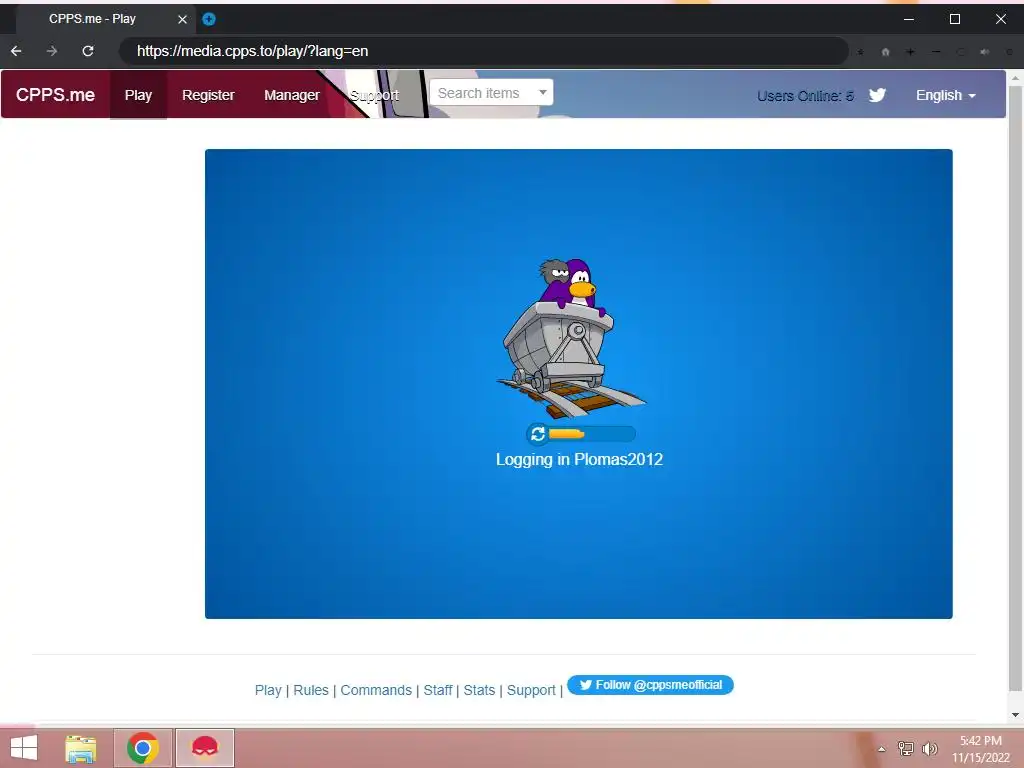Open the Staff footer link
The width and height of the screenshot is (1024, 768).
point(438,690)
